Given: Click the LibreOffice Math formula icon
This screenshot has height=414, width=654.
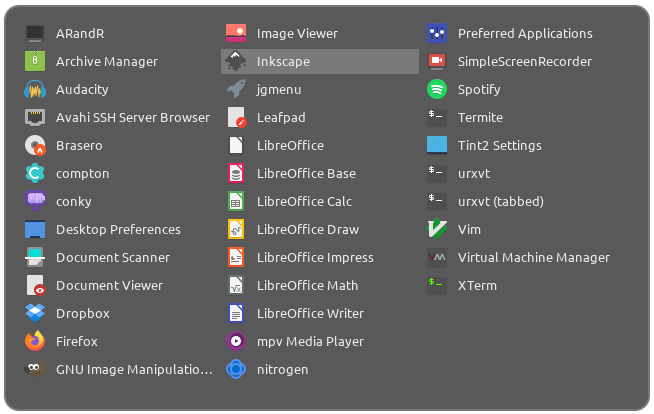Looking at the screenshot, I should tap(236, 286).
